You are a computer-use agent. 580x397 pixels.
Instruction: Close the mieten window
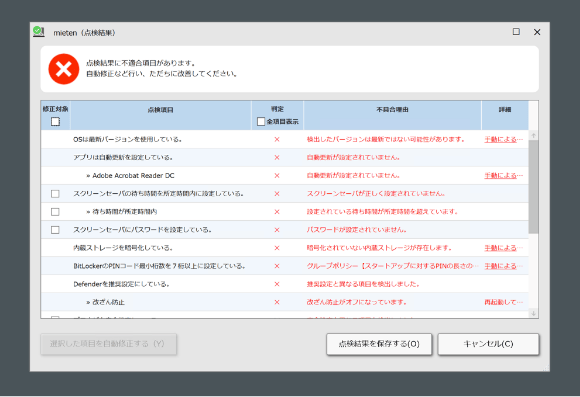pos(537,32)
